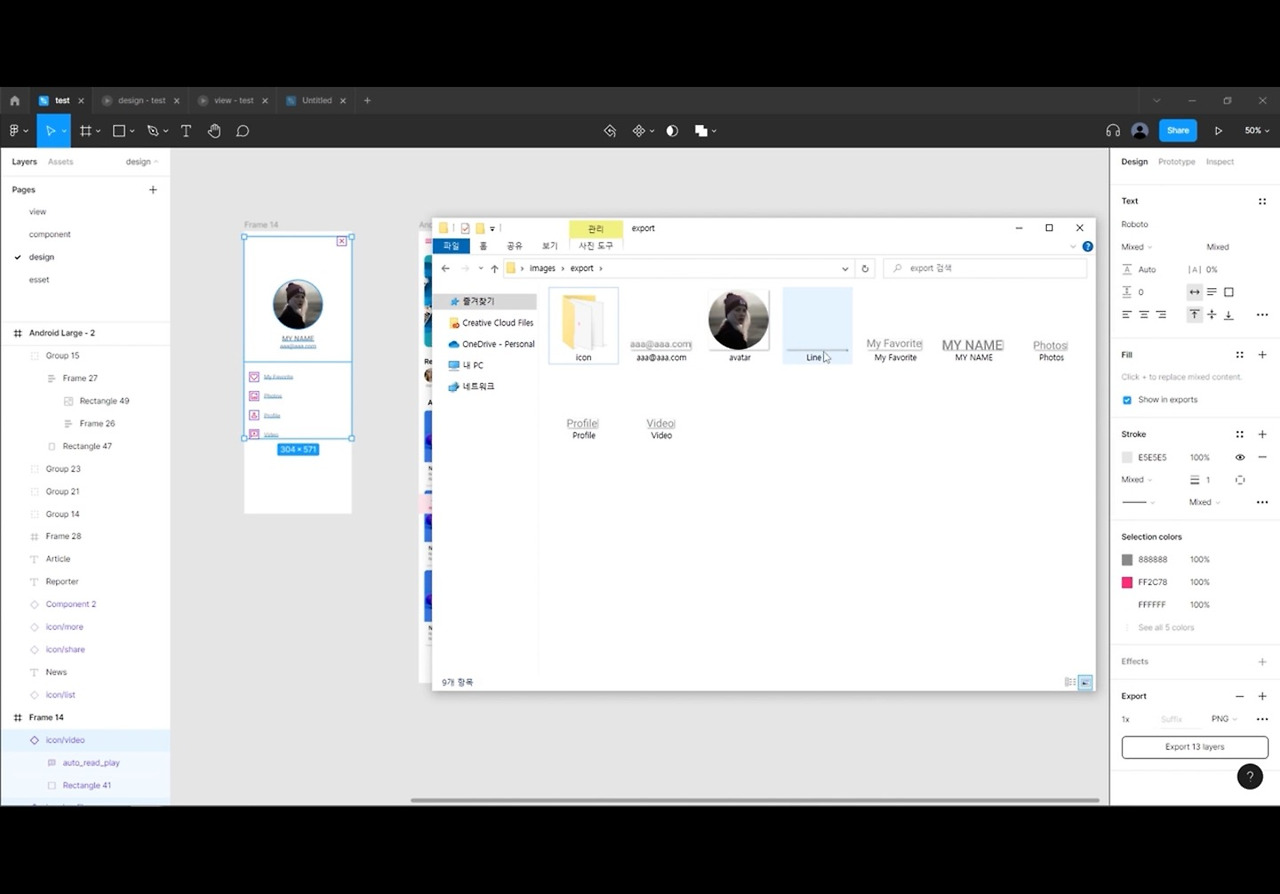Open Figma tab list chevron dropdown
The width and height of the screenshot is (1280, 894).
1157,101
